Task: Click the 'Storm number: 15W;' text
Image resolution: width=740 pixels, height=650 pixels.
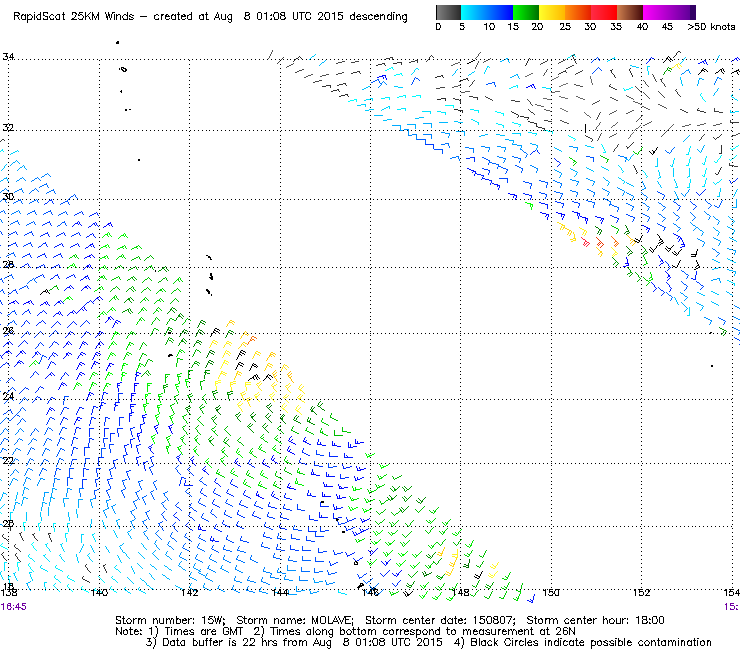Action: [170, 620]
